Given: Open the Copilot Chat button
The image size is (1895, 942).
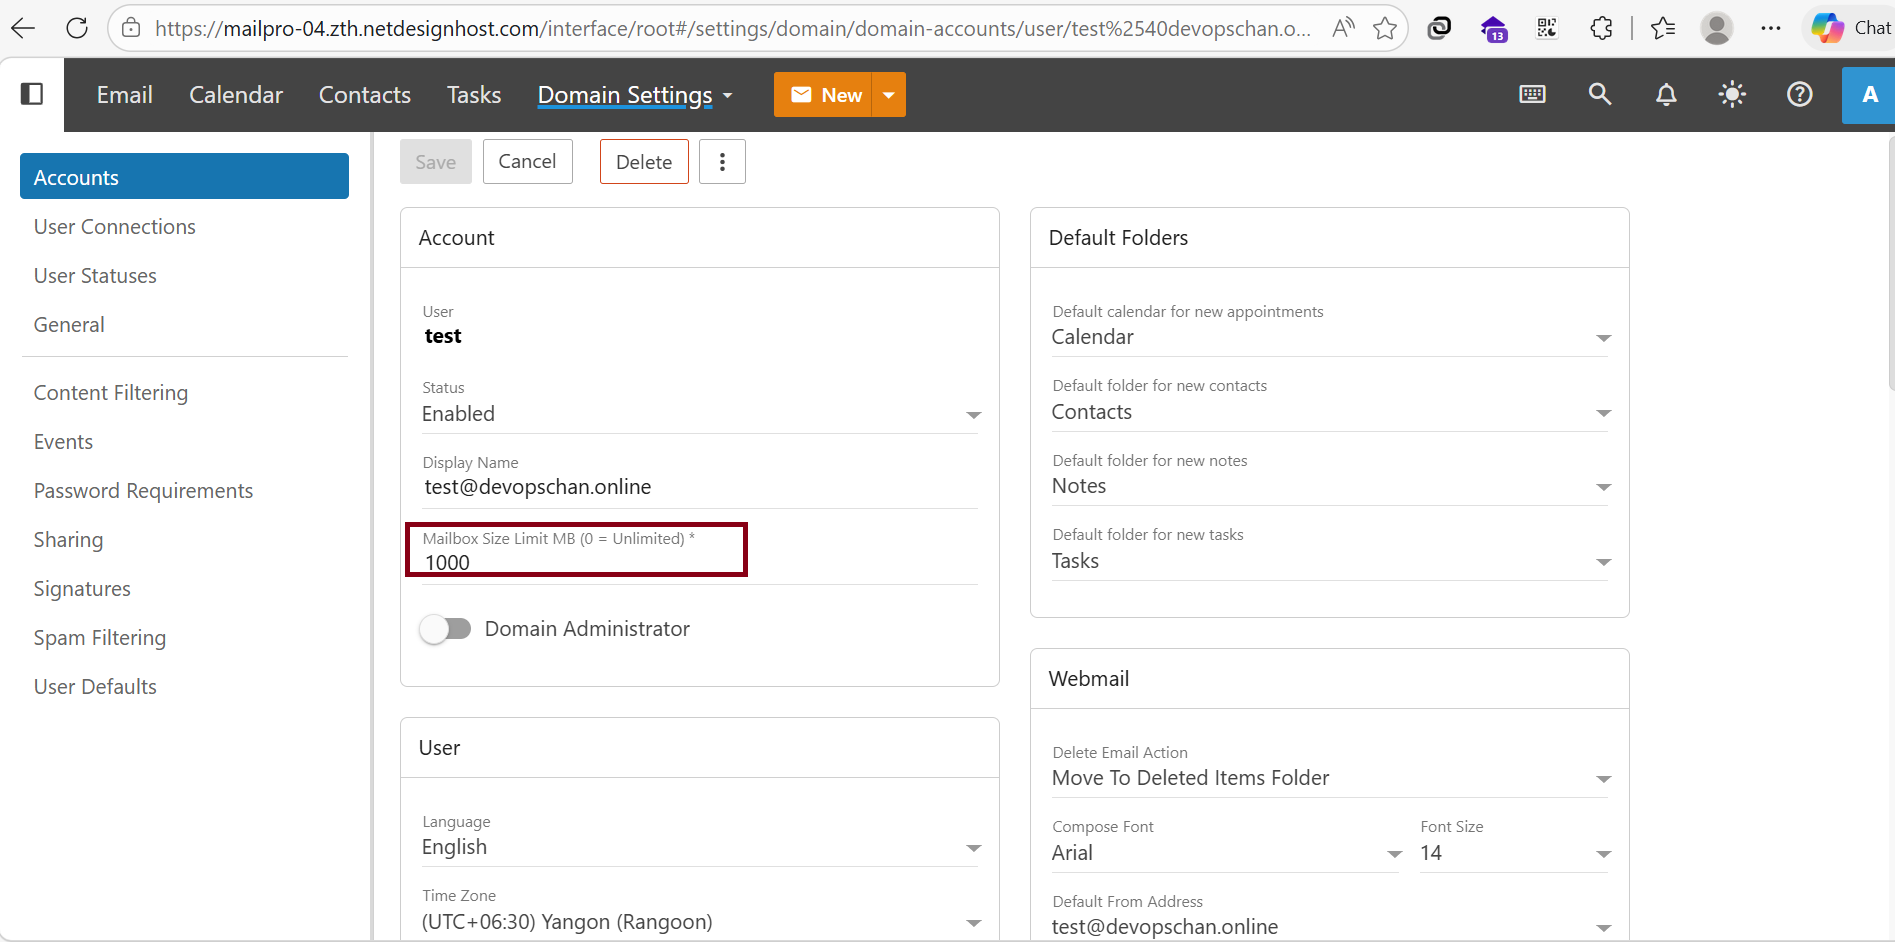Looking at the screenshot, I should [1850, 28].
